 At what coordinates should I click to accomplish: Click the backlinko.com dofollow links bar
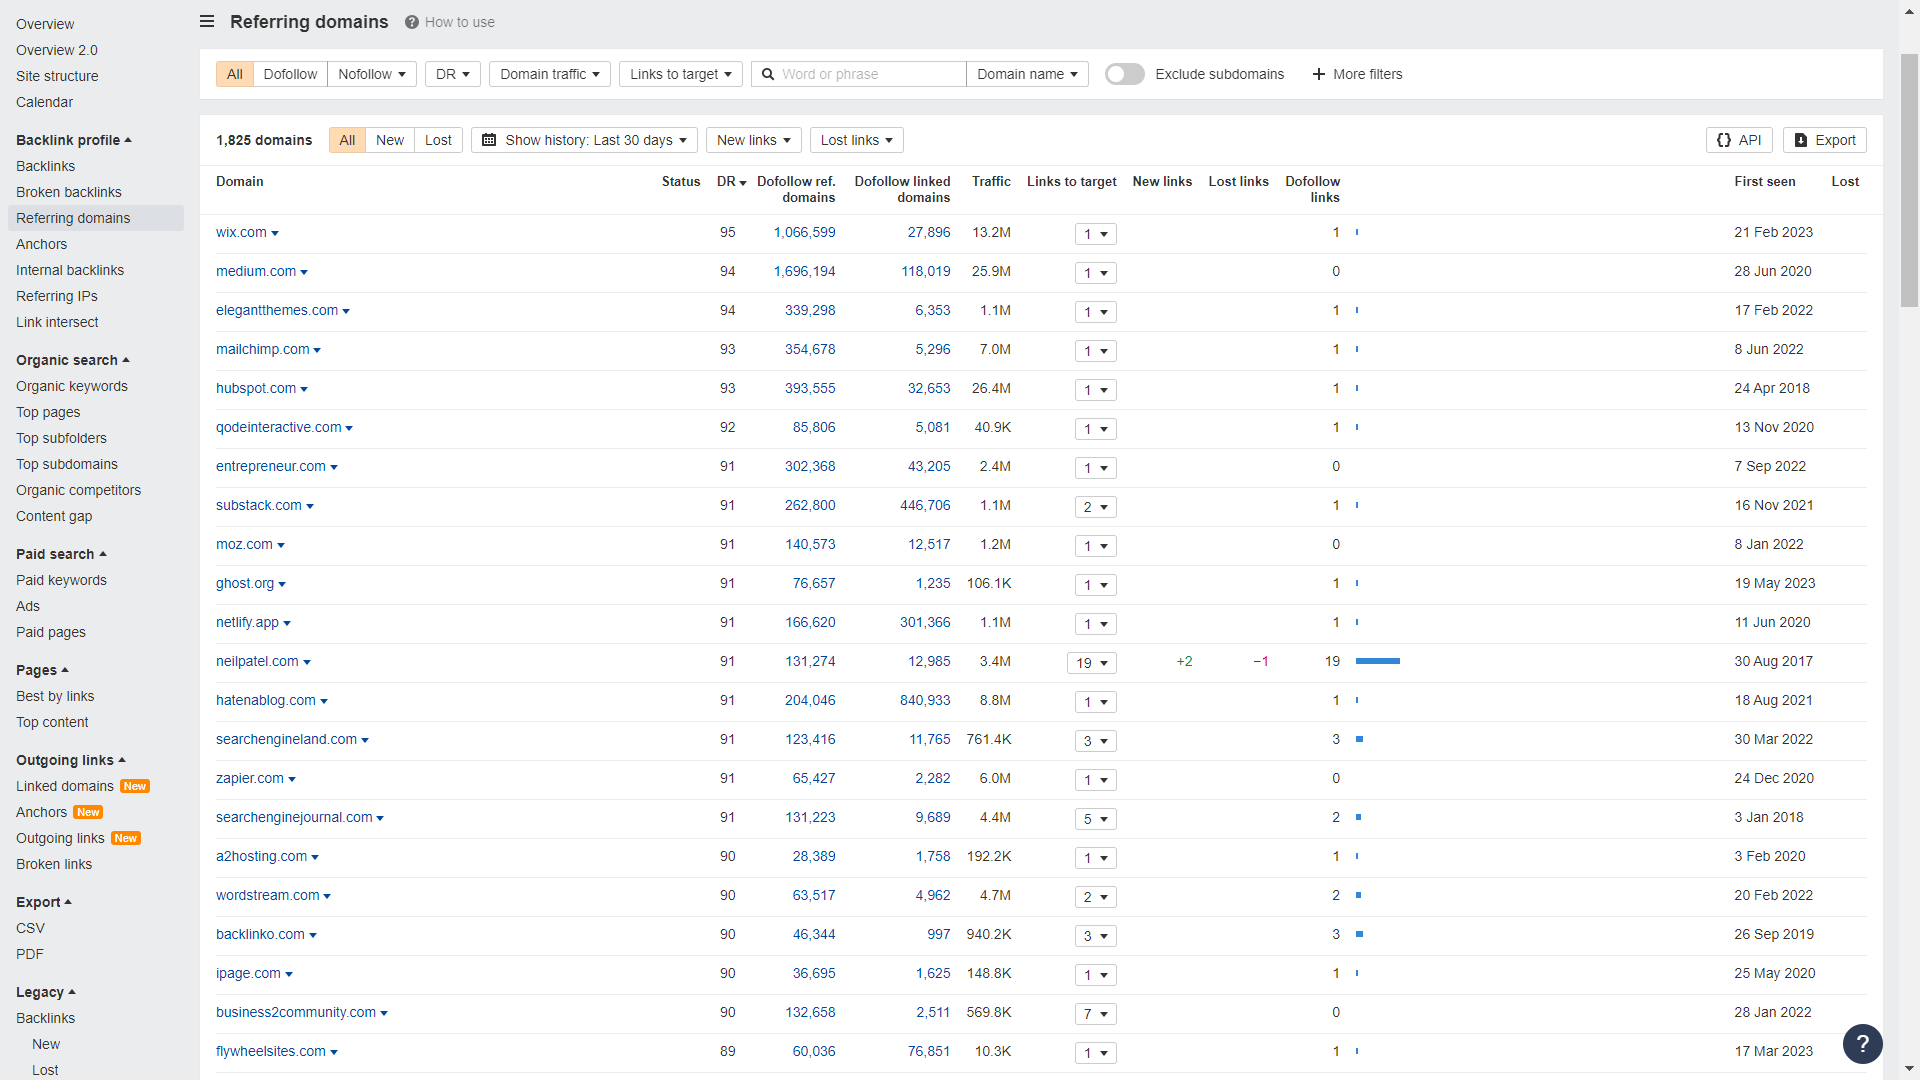coord(1360,934)
